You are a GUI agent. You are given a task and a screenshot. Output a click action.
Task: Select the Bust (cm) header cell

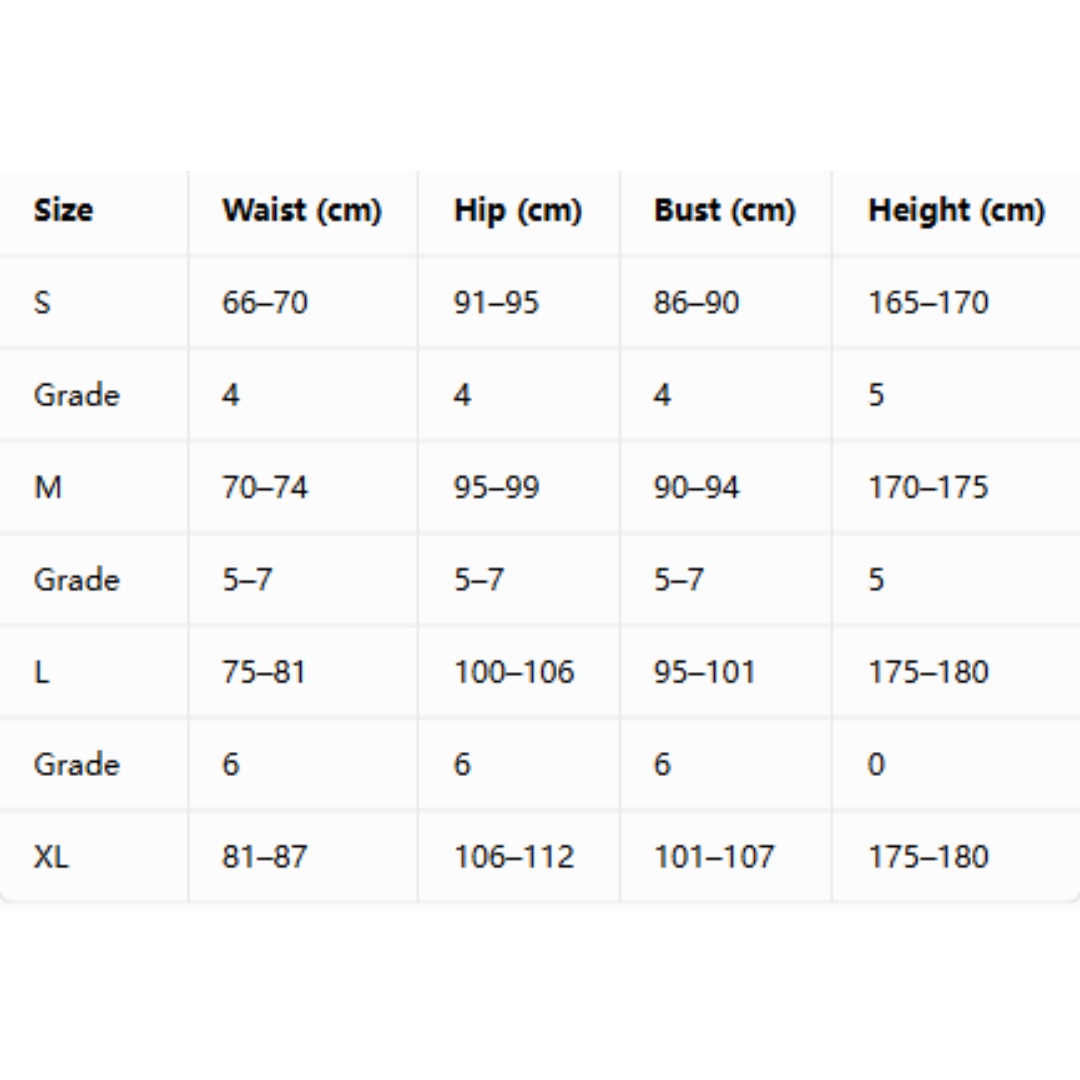725,211
